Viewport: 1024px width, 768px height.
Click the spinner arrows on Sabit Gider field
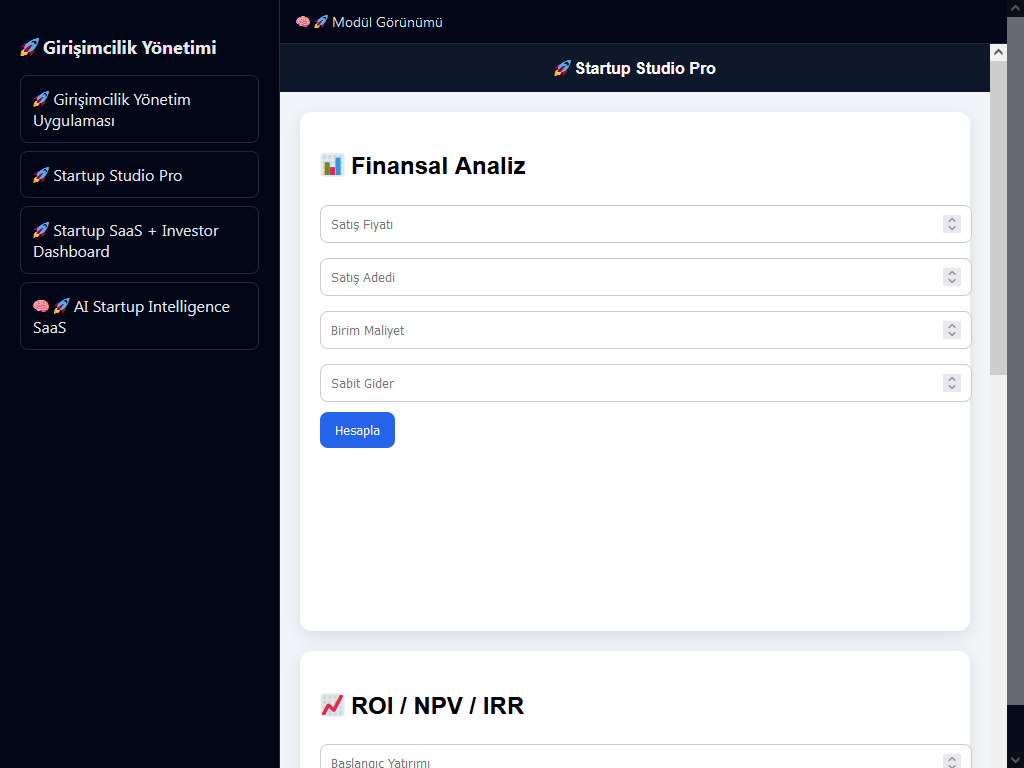click(x=951, y=384)
